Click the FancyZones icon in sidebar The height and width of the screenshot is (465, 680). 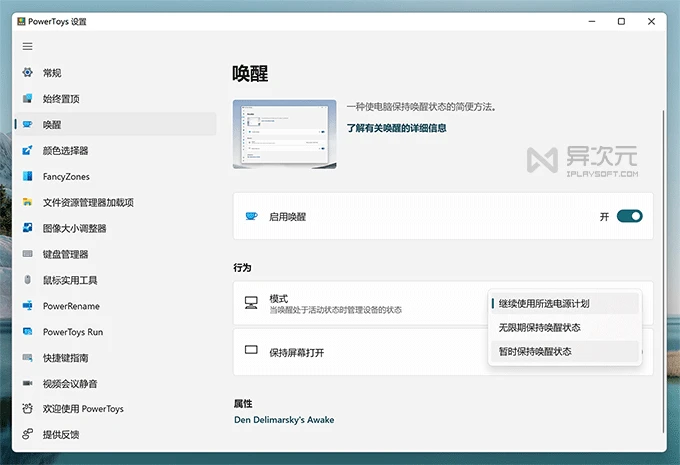tap(28, 177)
